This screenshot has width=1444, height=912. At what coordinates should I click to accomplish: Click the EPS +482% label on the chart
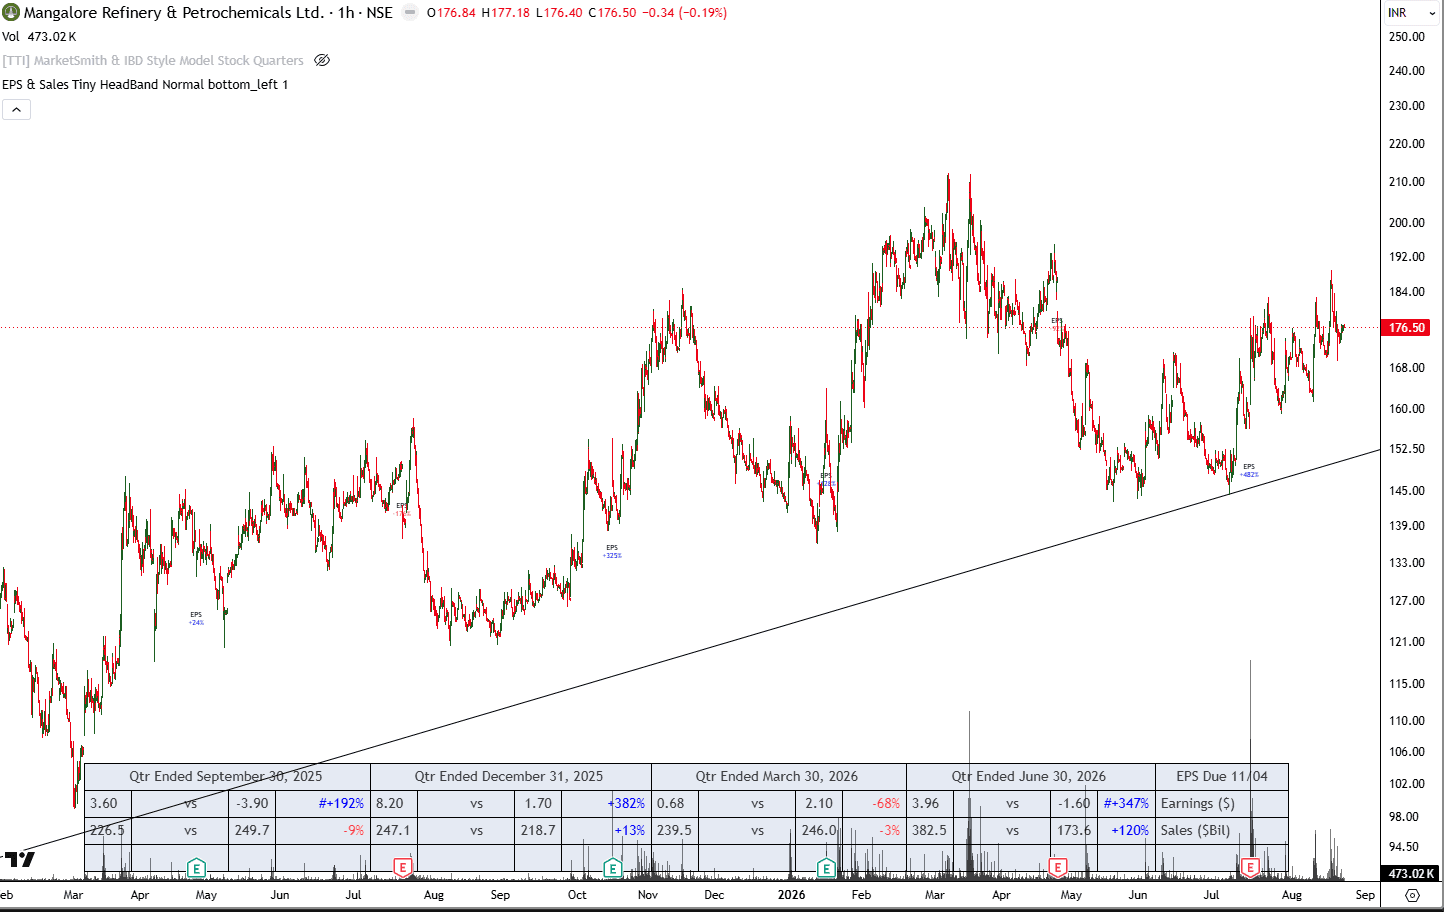tap(1249, 471)
